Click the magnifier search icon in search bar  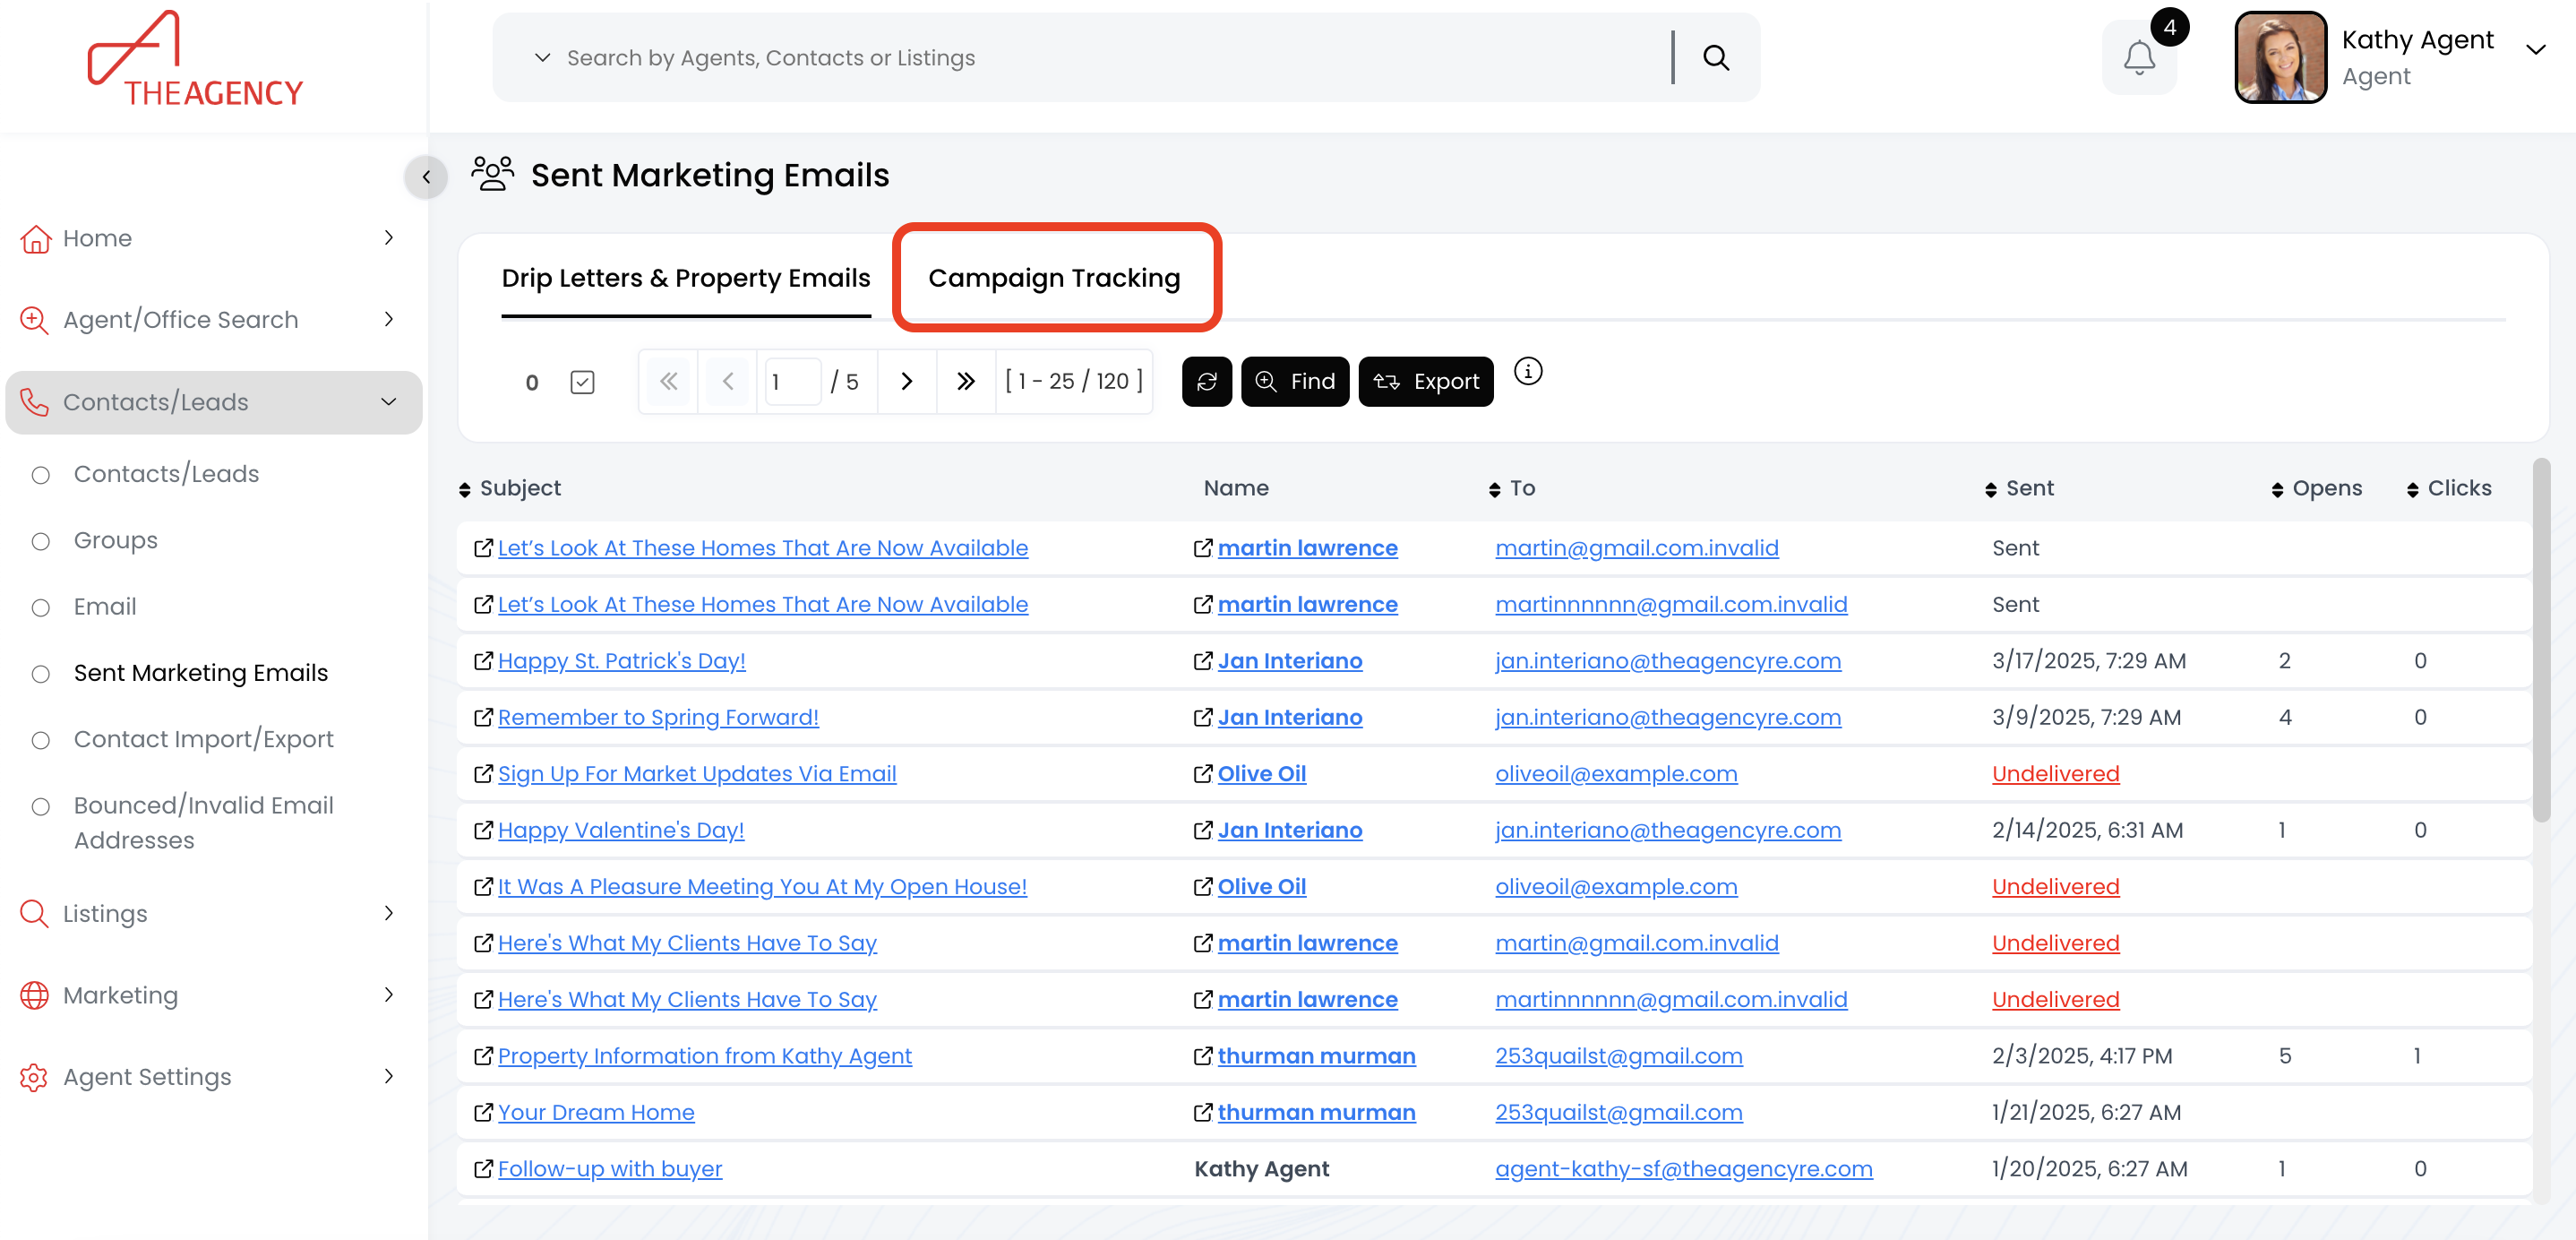click(1715, 58)
